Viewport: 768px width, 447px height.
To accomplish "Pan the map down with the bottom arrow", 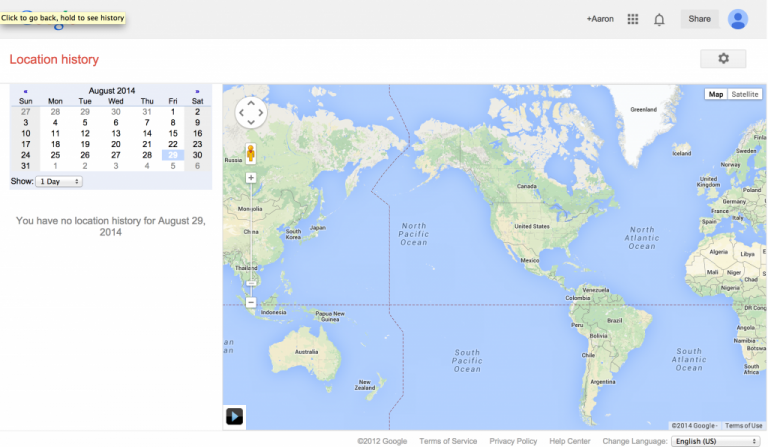I will [x=251, y=122].
